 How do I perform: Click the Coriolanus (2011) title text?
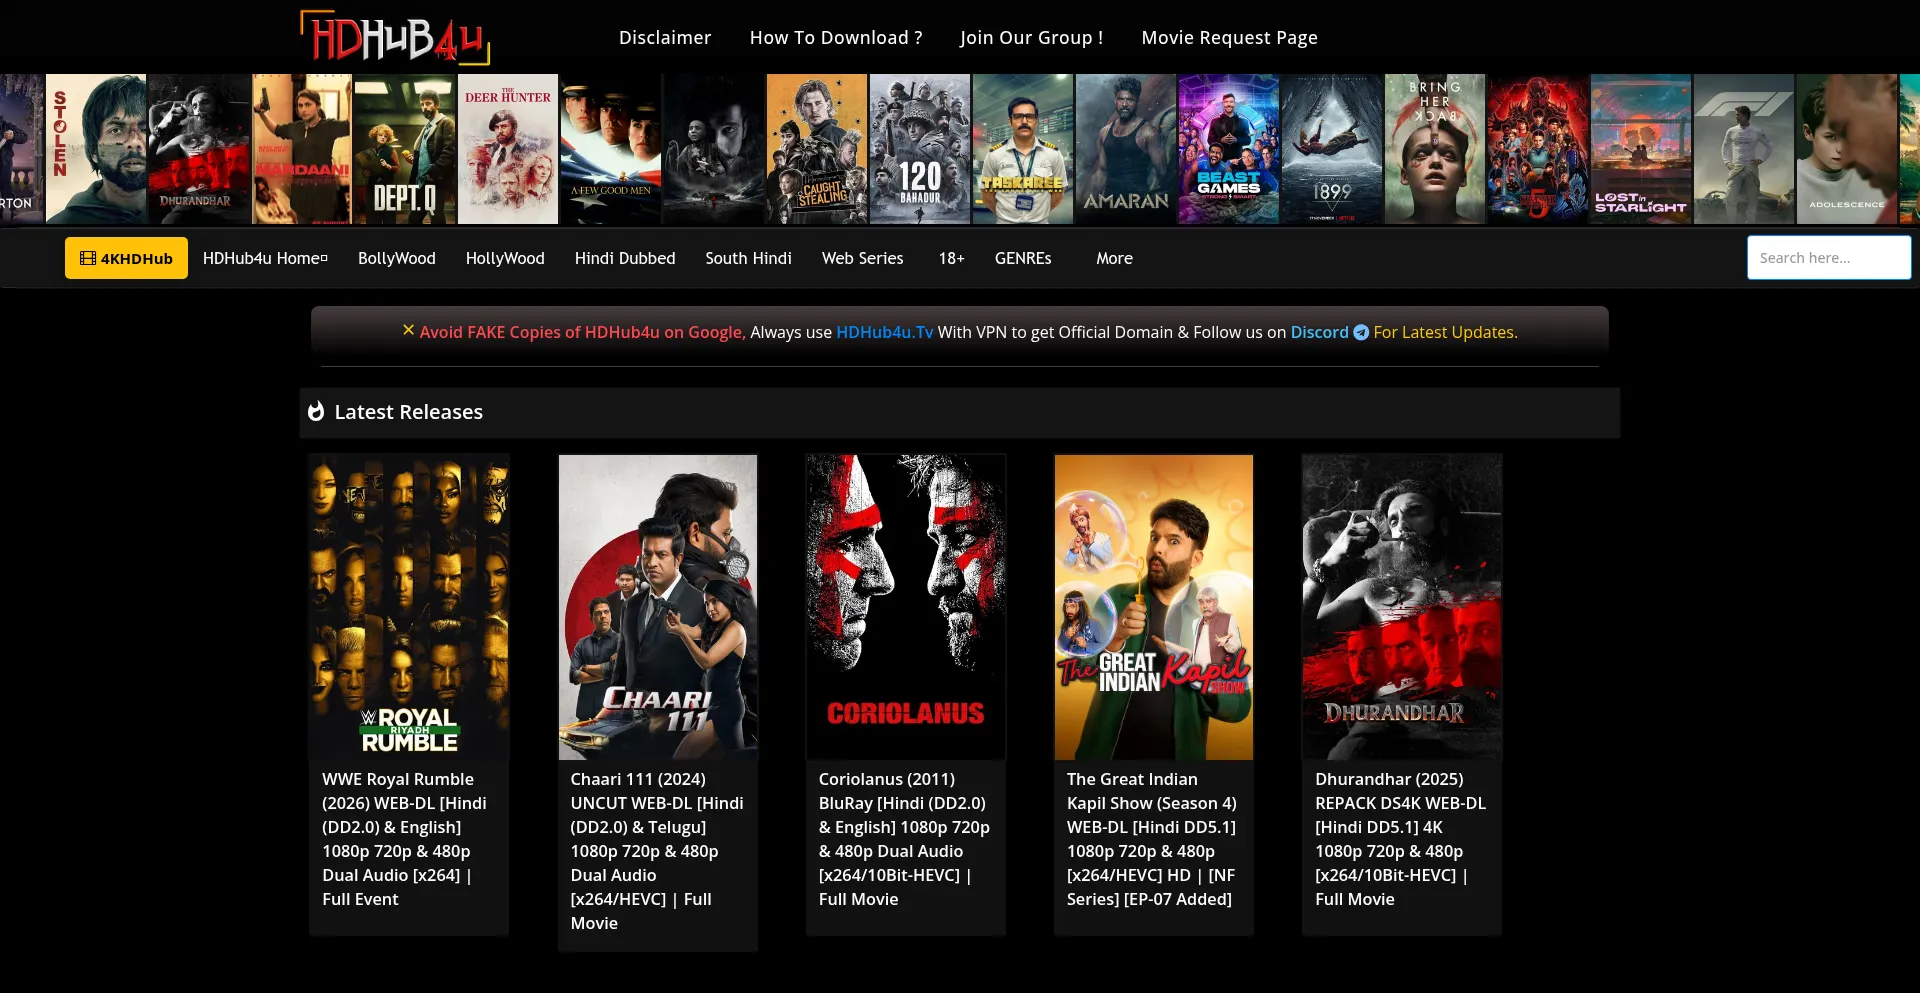[904, 839]
